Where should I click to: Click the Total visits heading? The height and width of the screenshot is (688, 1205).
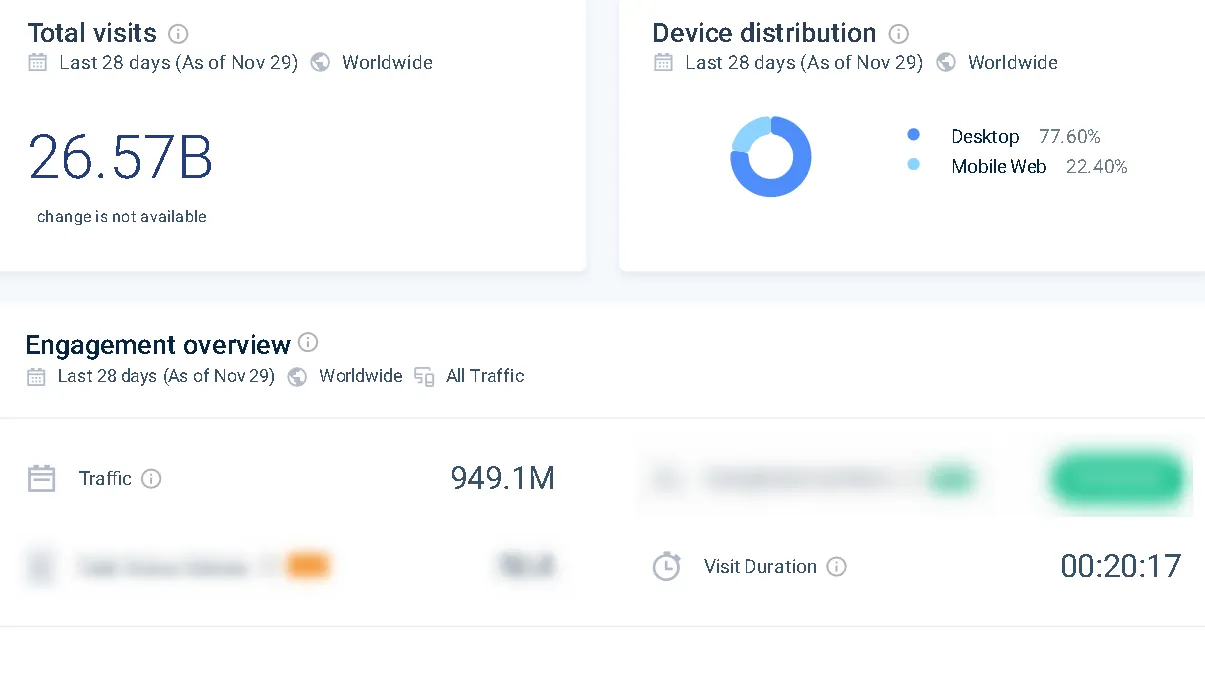(x=92, y=33)
